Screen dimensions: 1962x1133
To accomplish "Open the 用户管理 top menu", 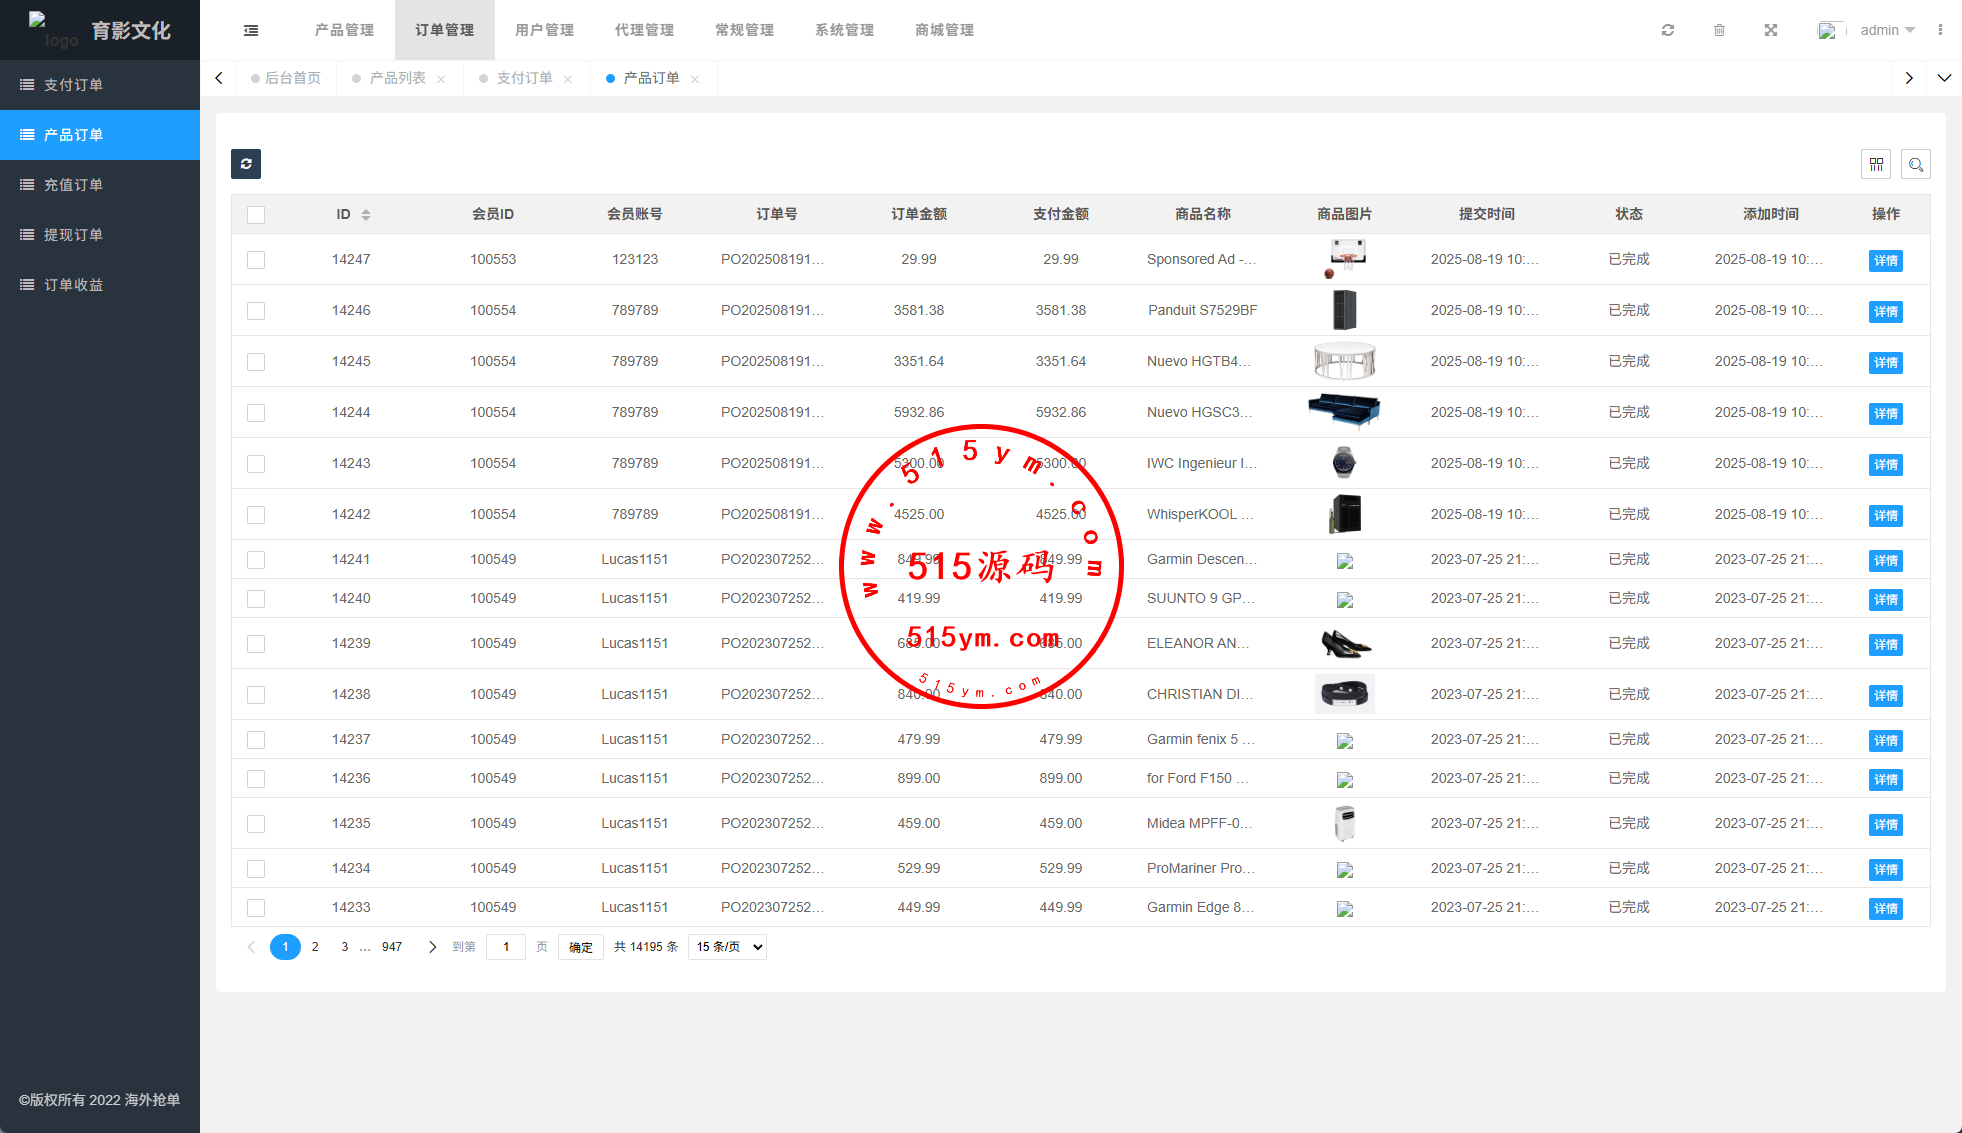I will point(544,30).
